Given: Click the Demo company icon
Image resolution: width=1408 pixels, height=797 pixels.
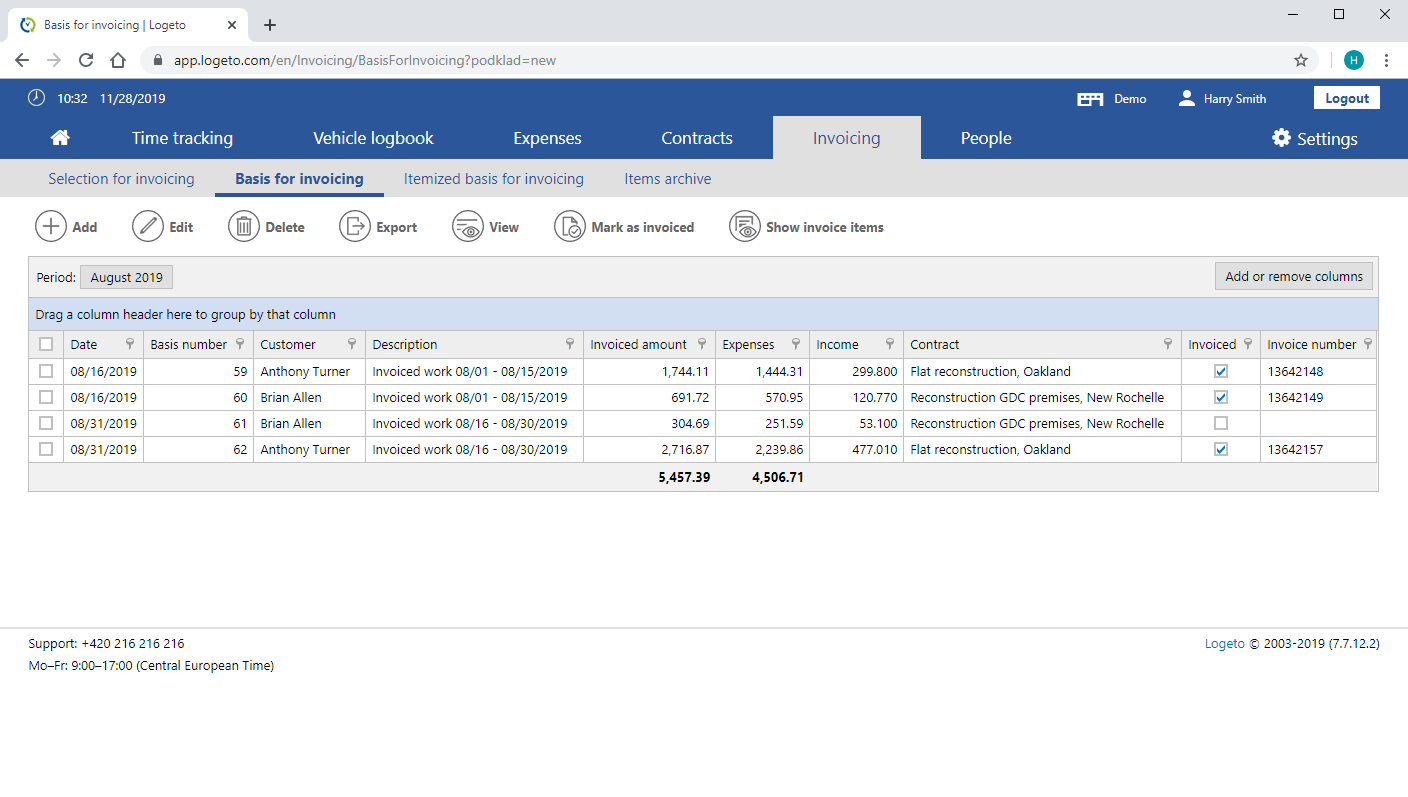Looking at the screenshot, I should coord(1090,99).
